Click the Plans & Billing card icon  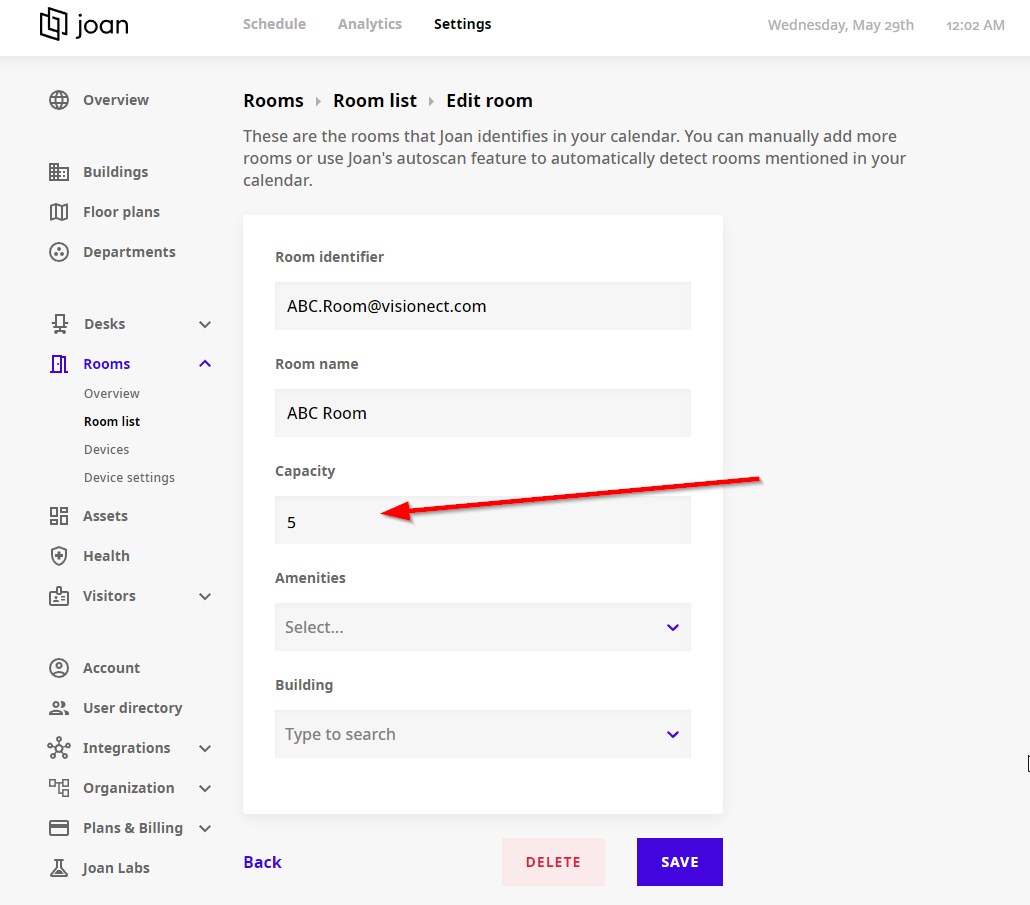pos(59,828)
